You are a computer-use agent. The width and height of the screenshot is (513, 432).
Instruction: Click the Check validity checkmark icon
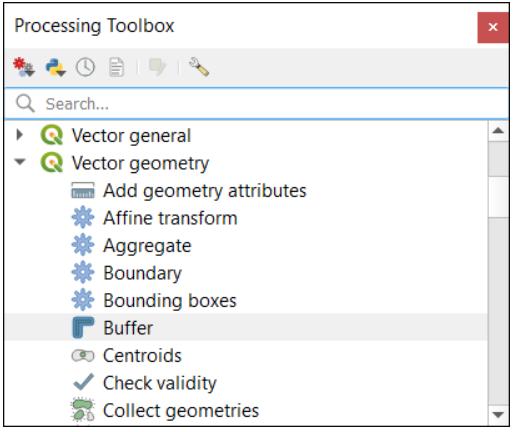(x=83, y=382)
